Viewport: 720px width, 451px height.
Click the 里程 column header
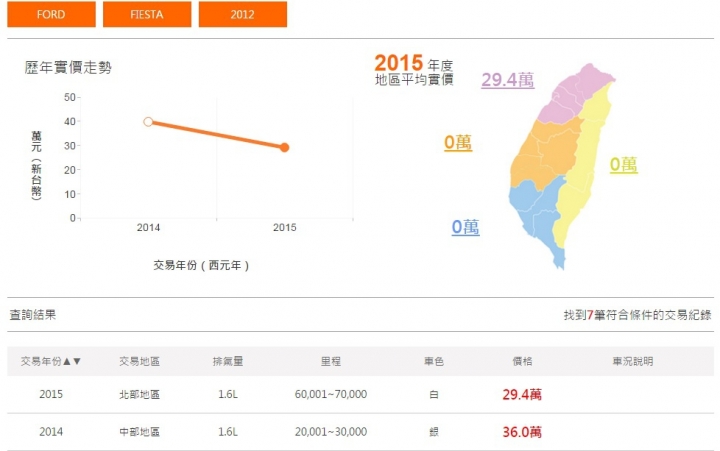331,361
